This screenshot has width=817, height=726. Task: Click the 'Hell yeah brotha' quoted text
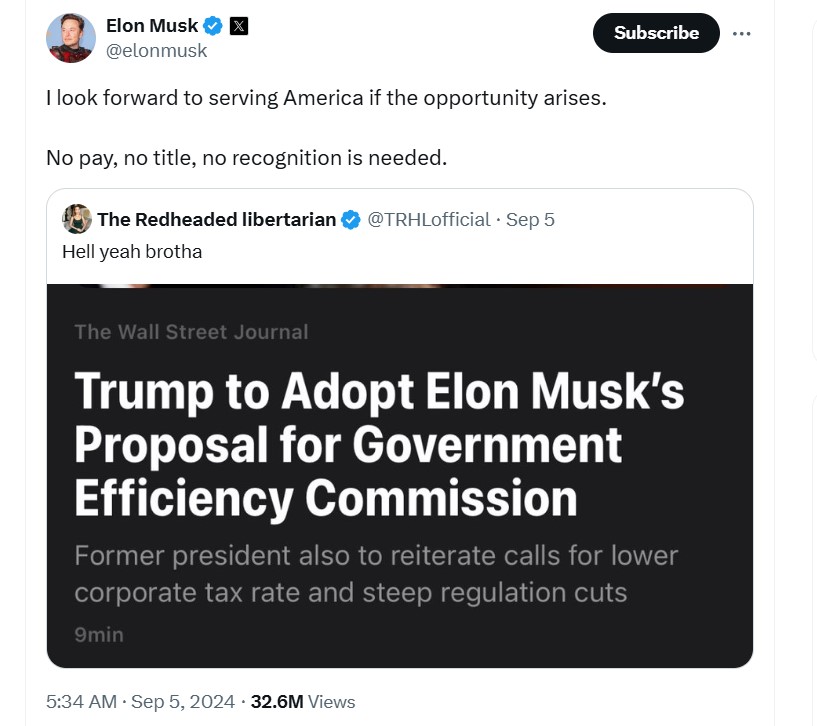click(132, 251)
